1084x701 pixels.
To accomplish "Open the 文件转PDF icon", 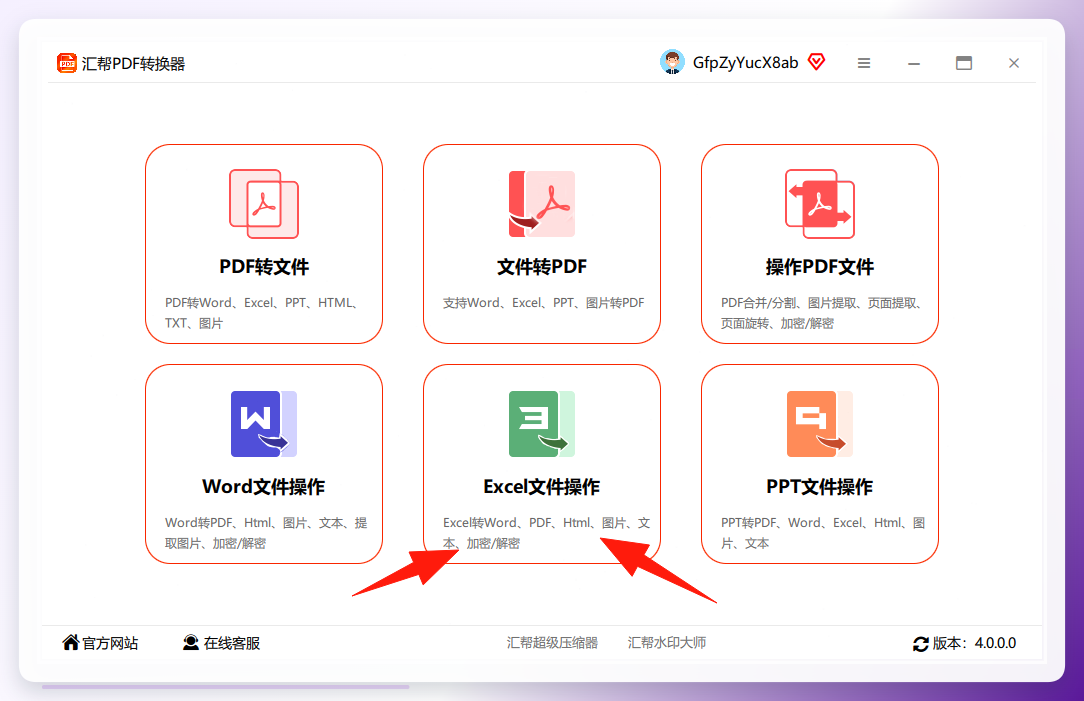I will (542, 204).
